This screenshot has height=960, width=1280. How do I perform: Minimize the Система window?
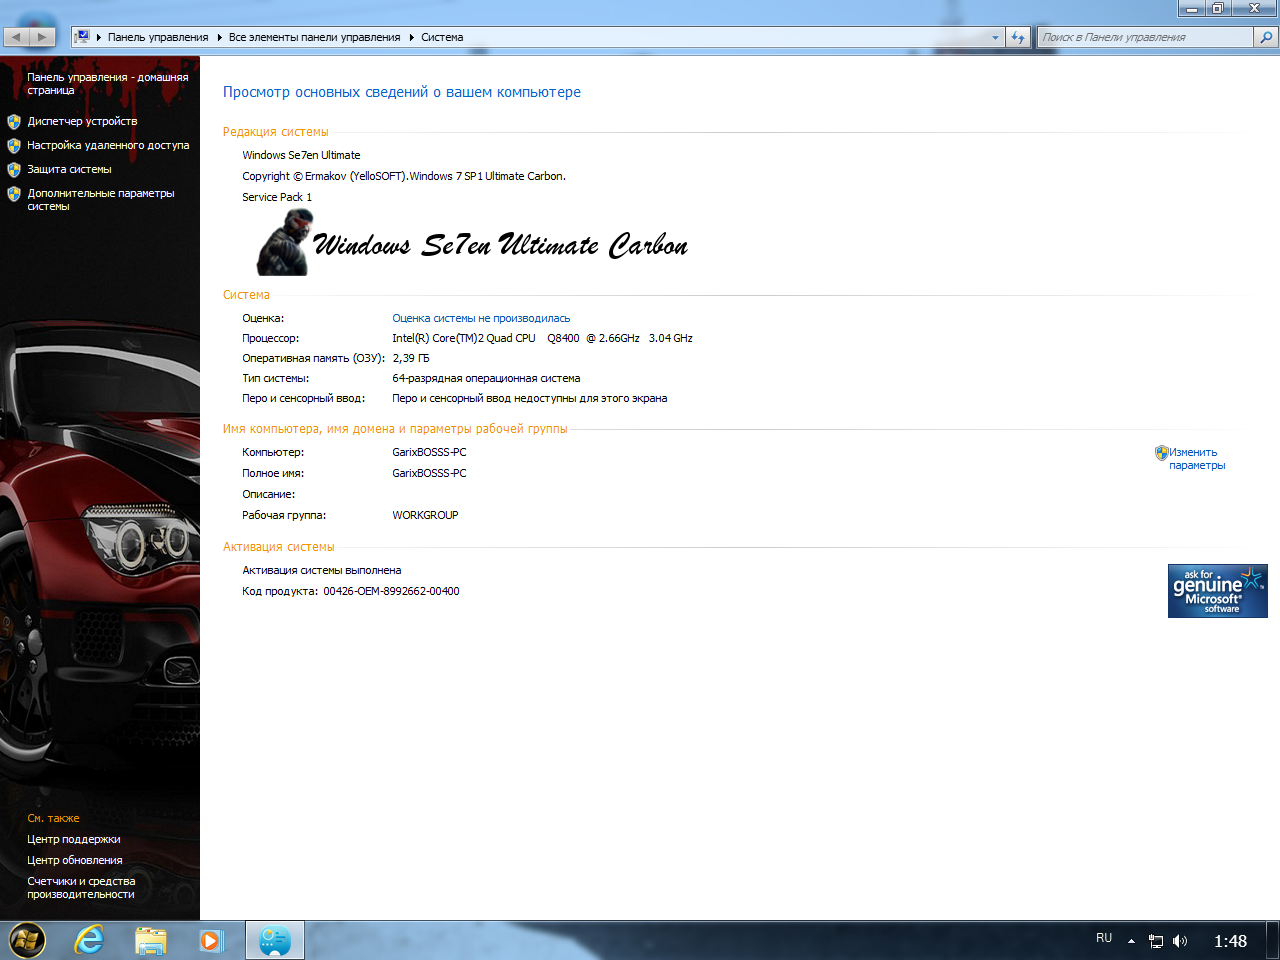click(1191, 8)
